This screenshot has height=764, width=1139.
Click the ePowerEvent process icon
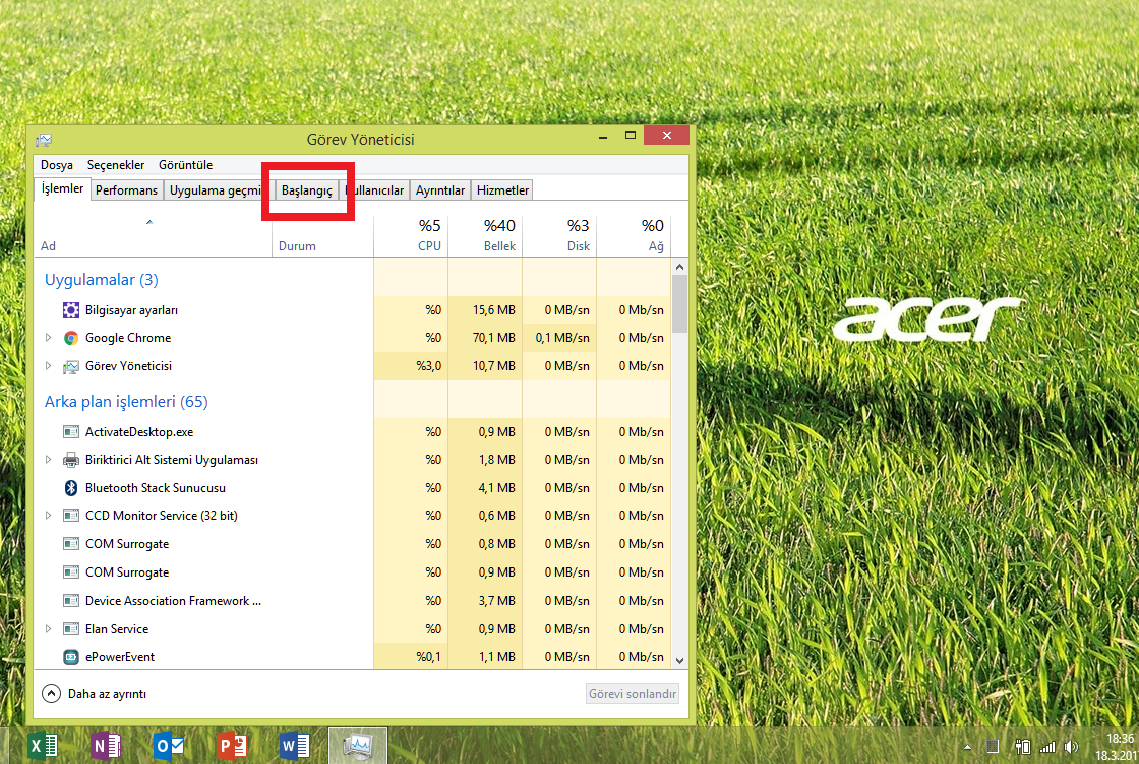70,657
